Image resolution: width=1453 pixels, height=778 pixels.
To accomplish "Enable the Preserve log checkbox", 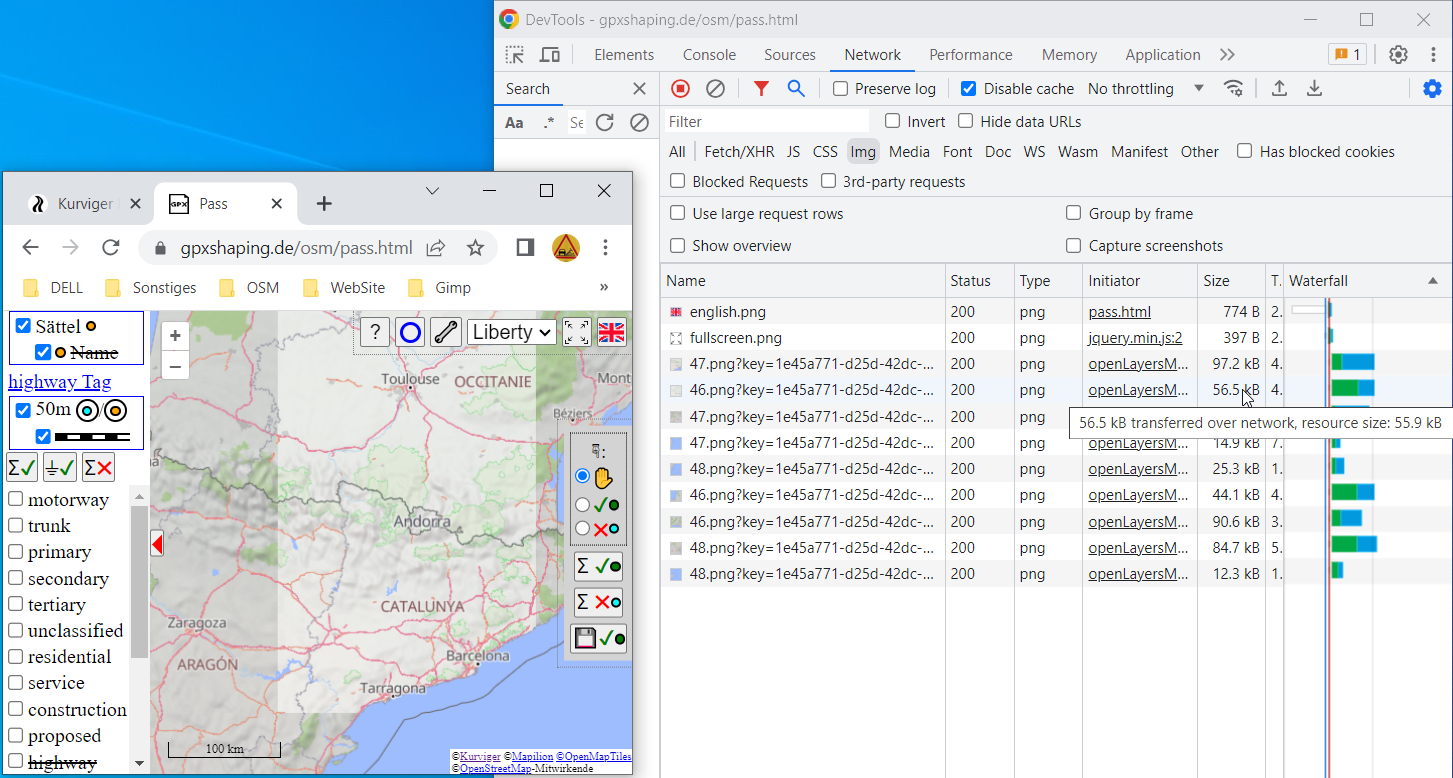I will 841,89.
